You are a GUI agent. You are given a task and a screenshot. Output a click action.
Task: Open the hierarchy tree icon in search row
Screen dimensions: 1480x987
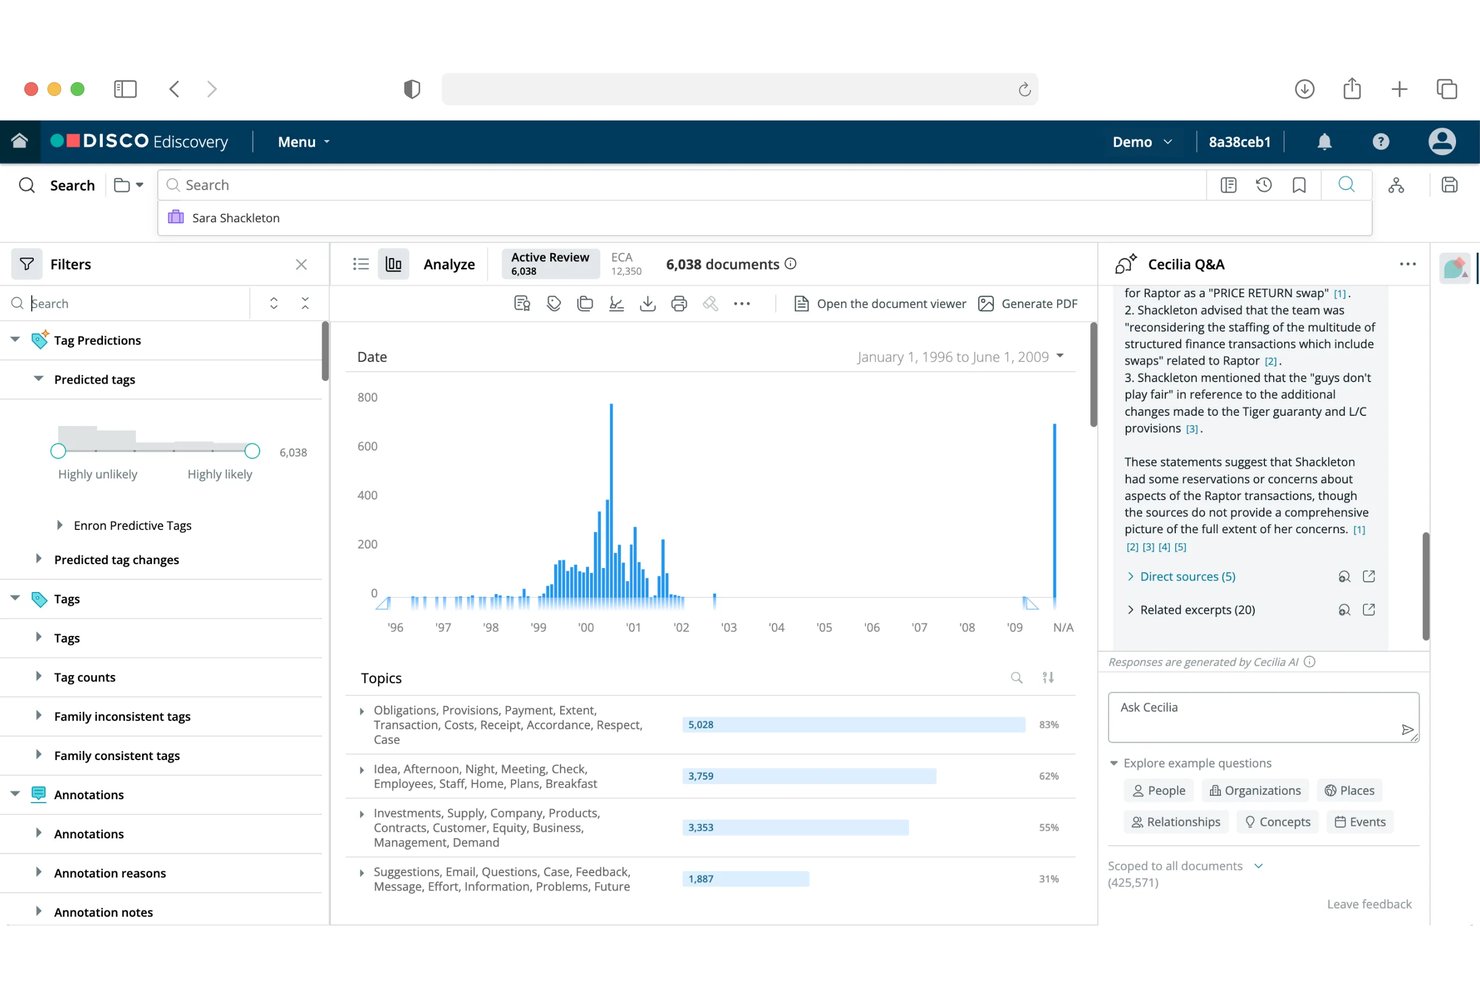pyautogui.click(x=1396, y=185)
